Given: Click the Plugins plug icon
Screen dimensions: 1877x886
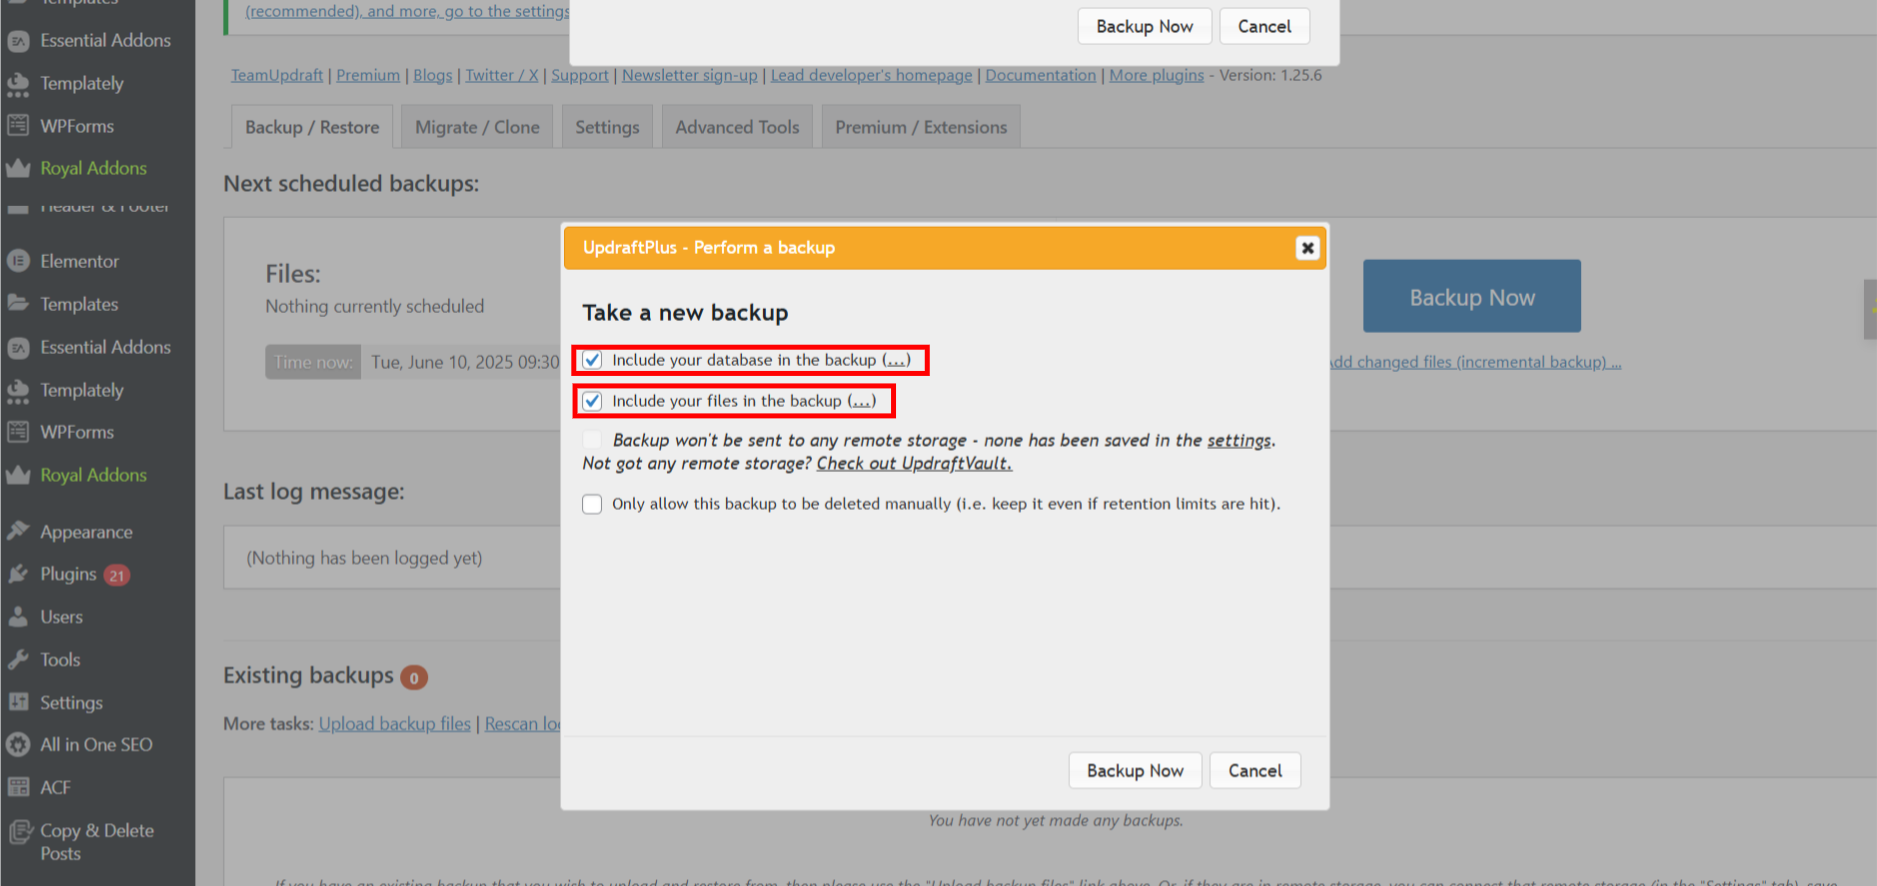Looking at the screenshot, I should point(18,574).
